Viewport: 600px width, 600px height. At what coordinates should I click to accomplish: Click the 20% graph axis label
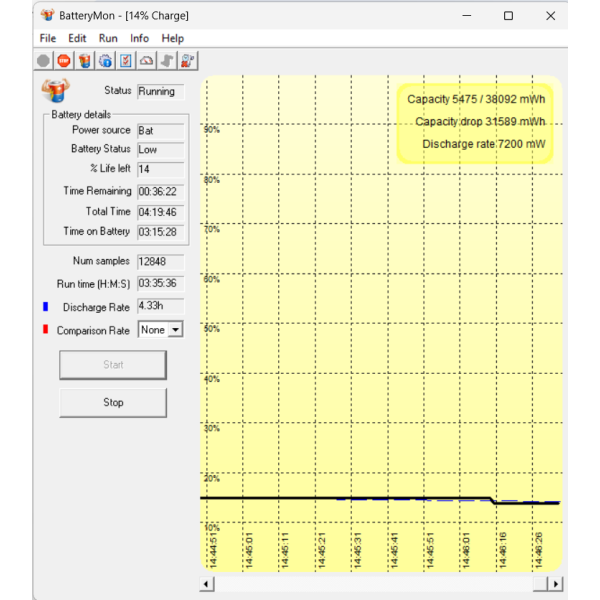click(x=212, y=478)
